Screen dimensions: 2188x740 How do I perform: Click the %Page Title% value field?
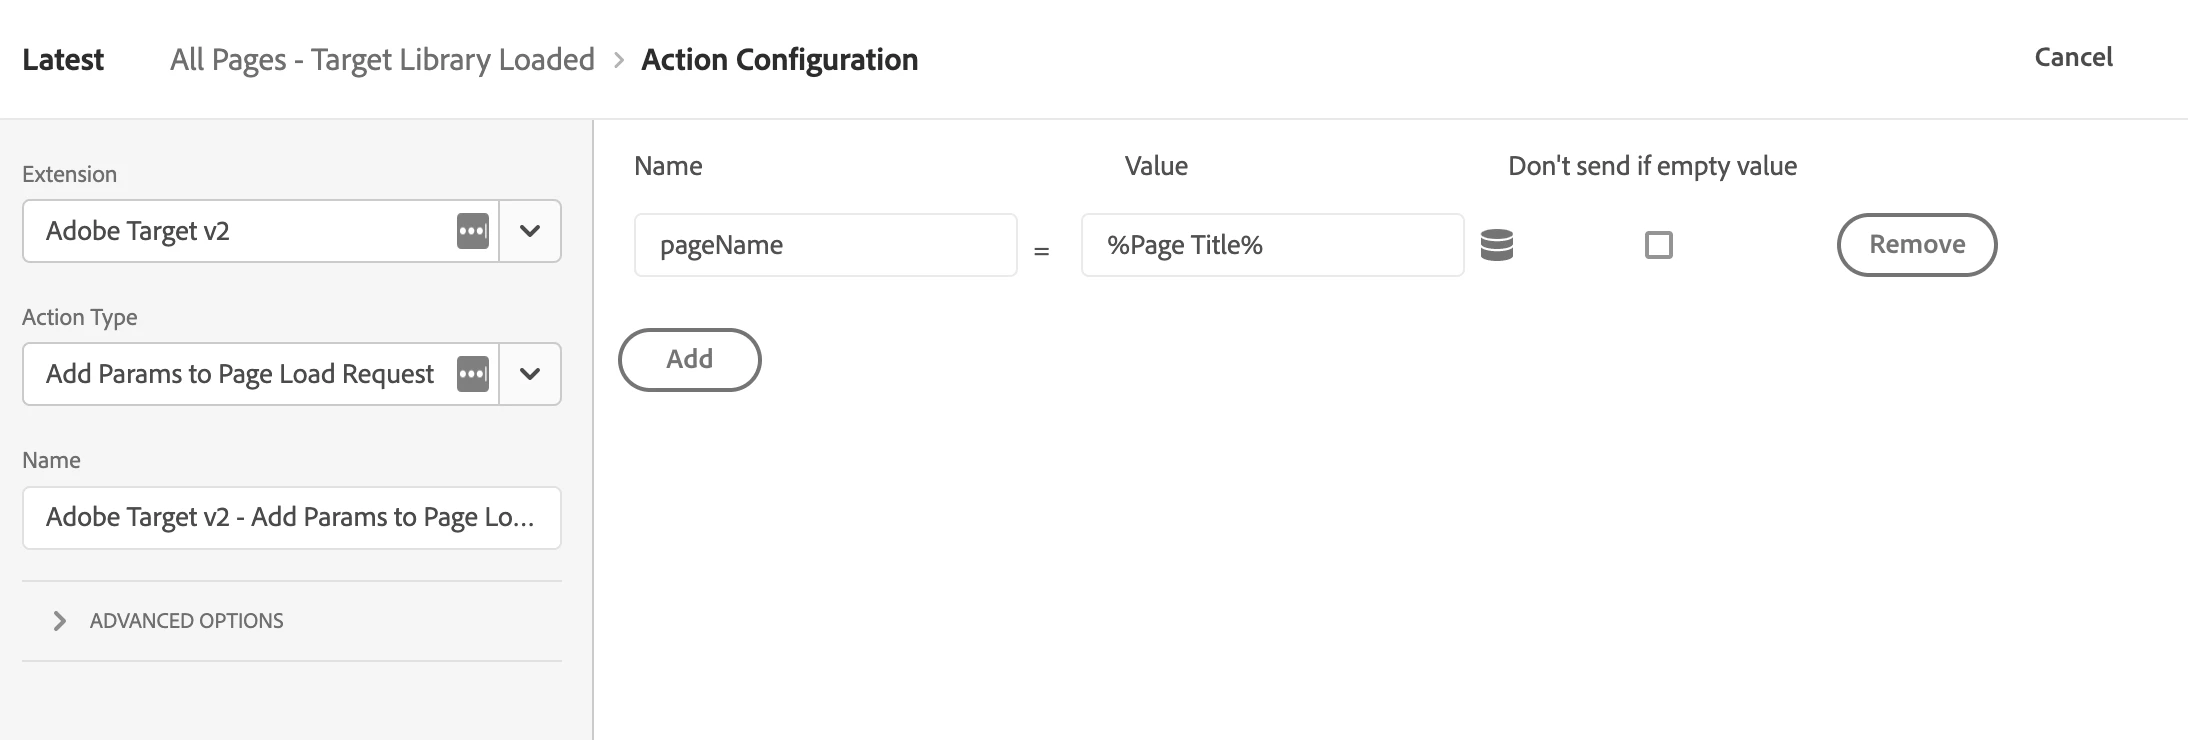click(1272, 245)
